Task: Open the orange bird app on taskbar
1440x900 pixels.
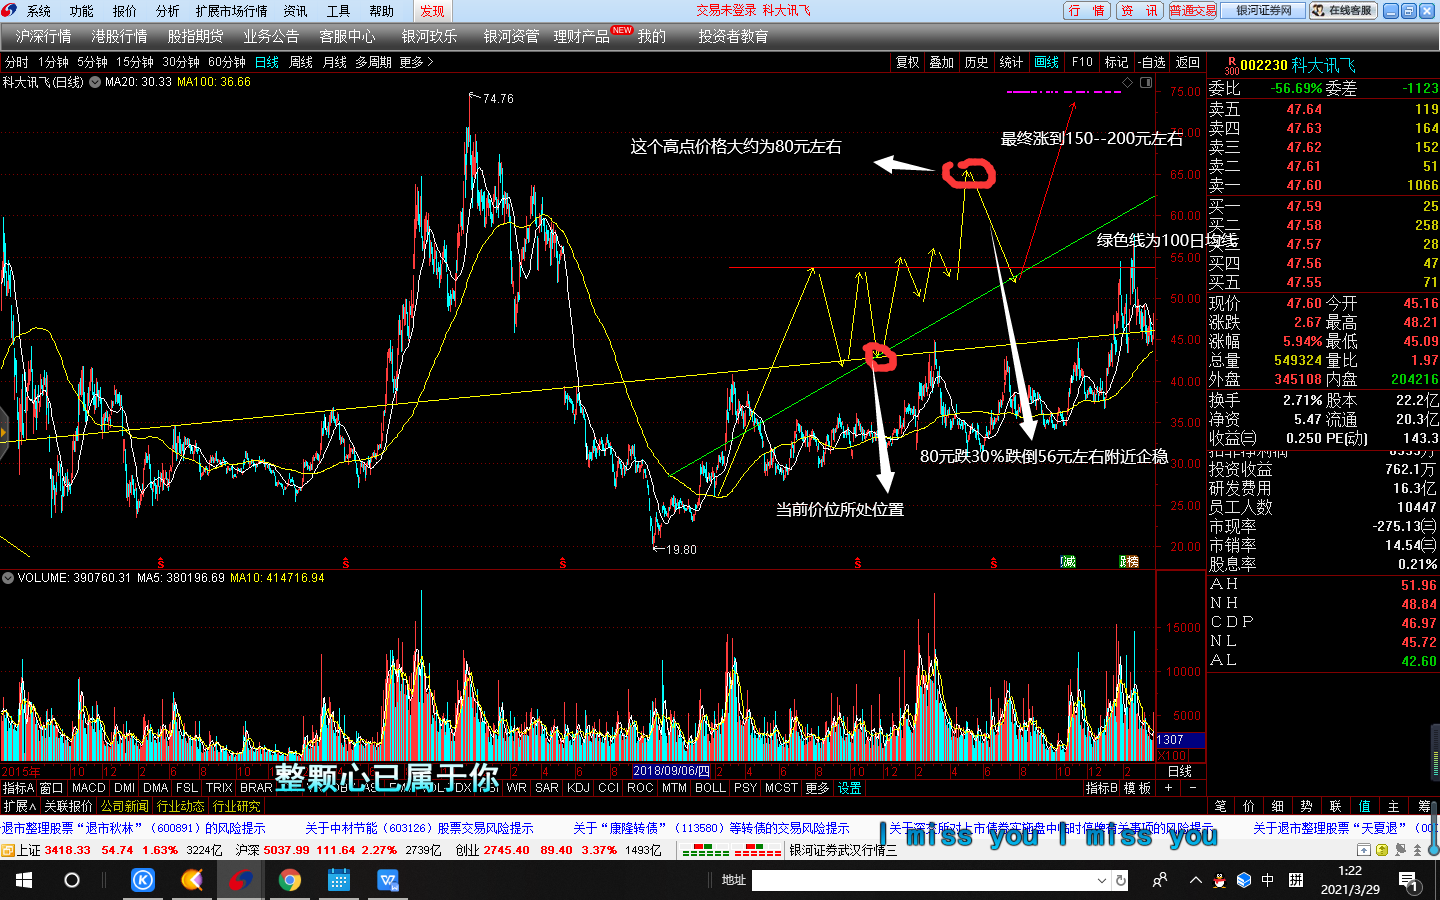Action: 192,880
